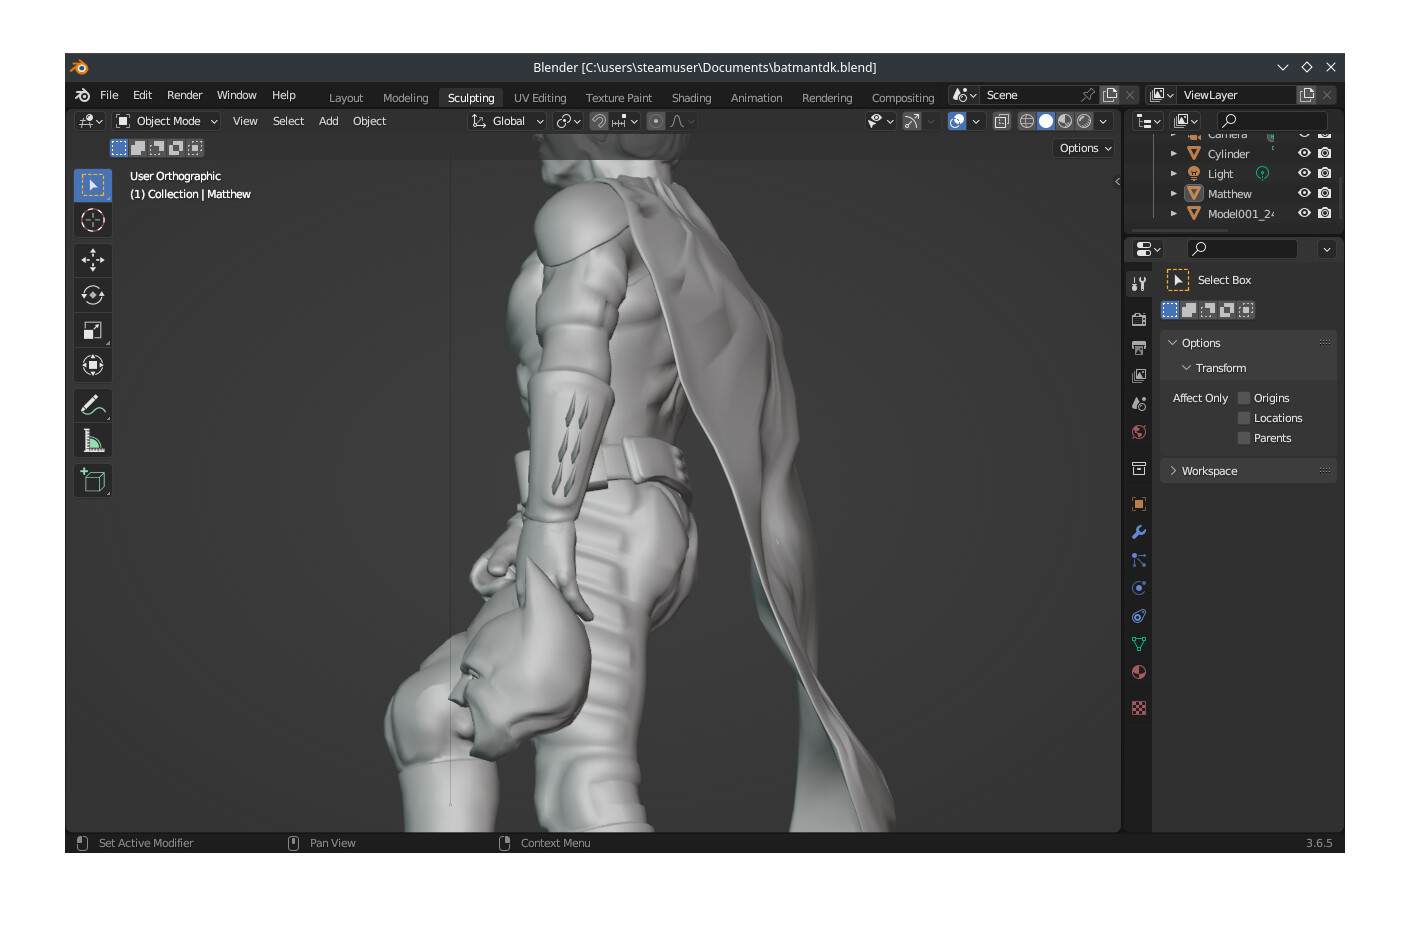Switch to the Shading workspace tab
The width and height of the screenshot is (1410, 930).
691,98
